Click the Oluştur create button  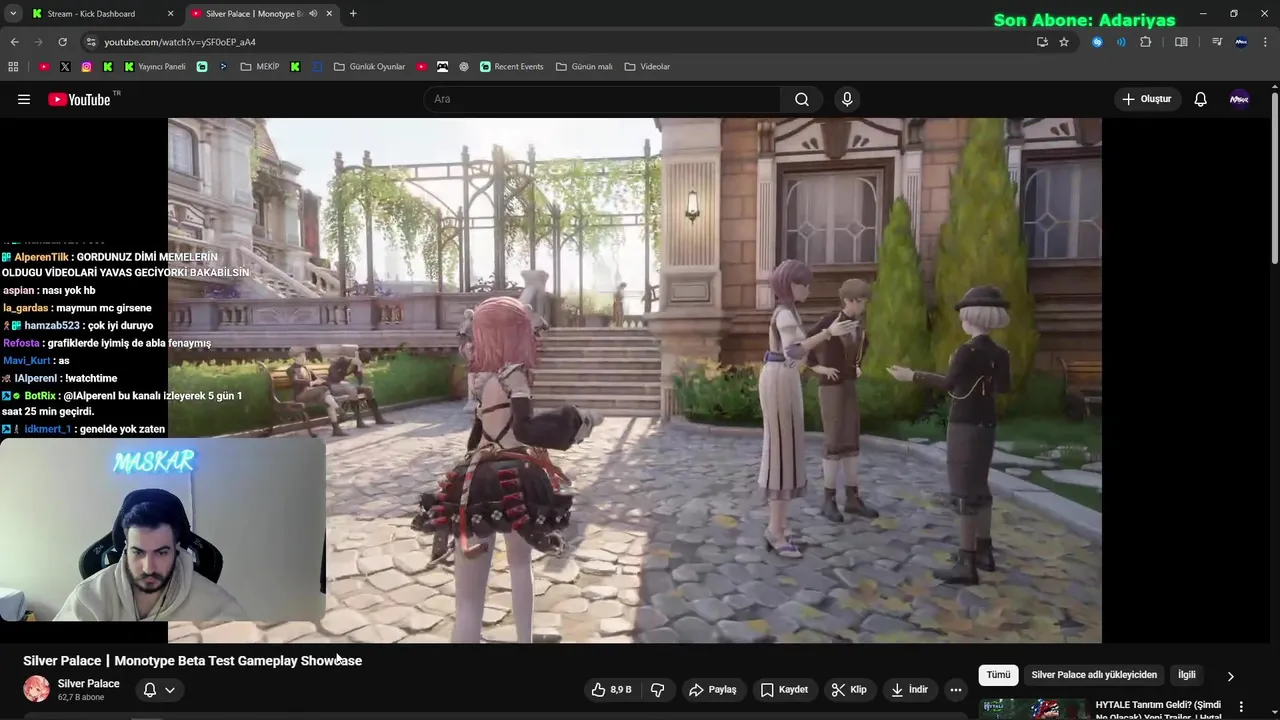click(x=1146, y=99)
